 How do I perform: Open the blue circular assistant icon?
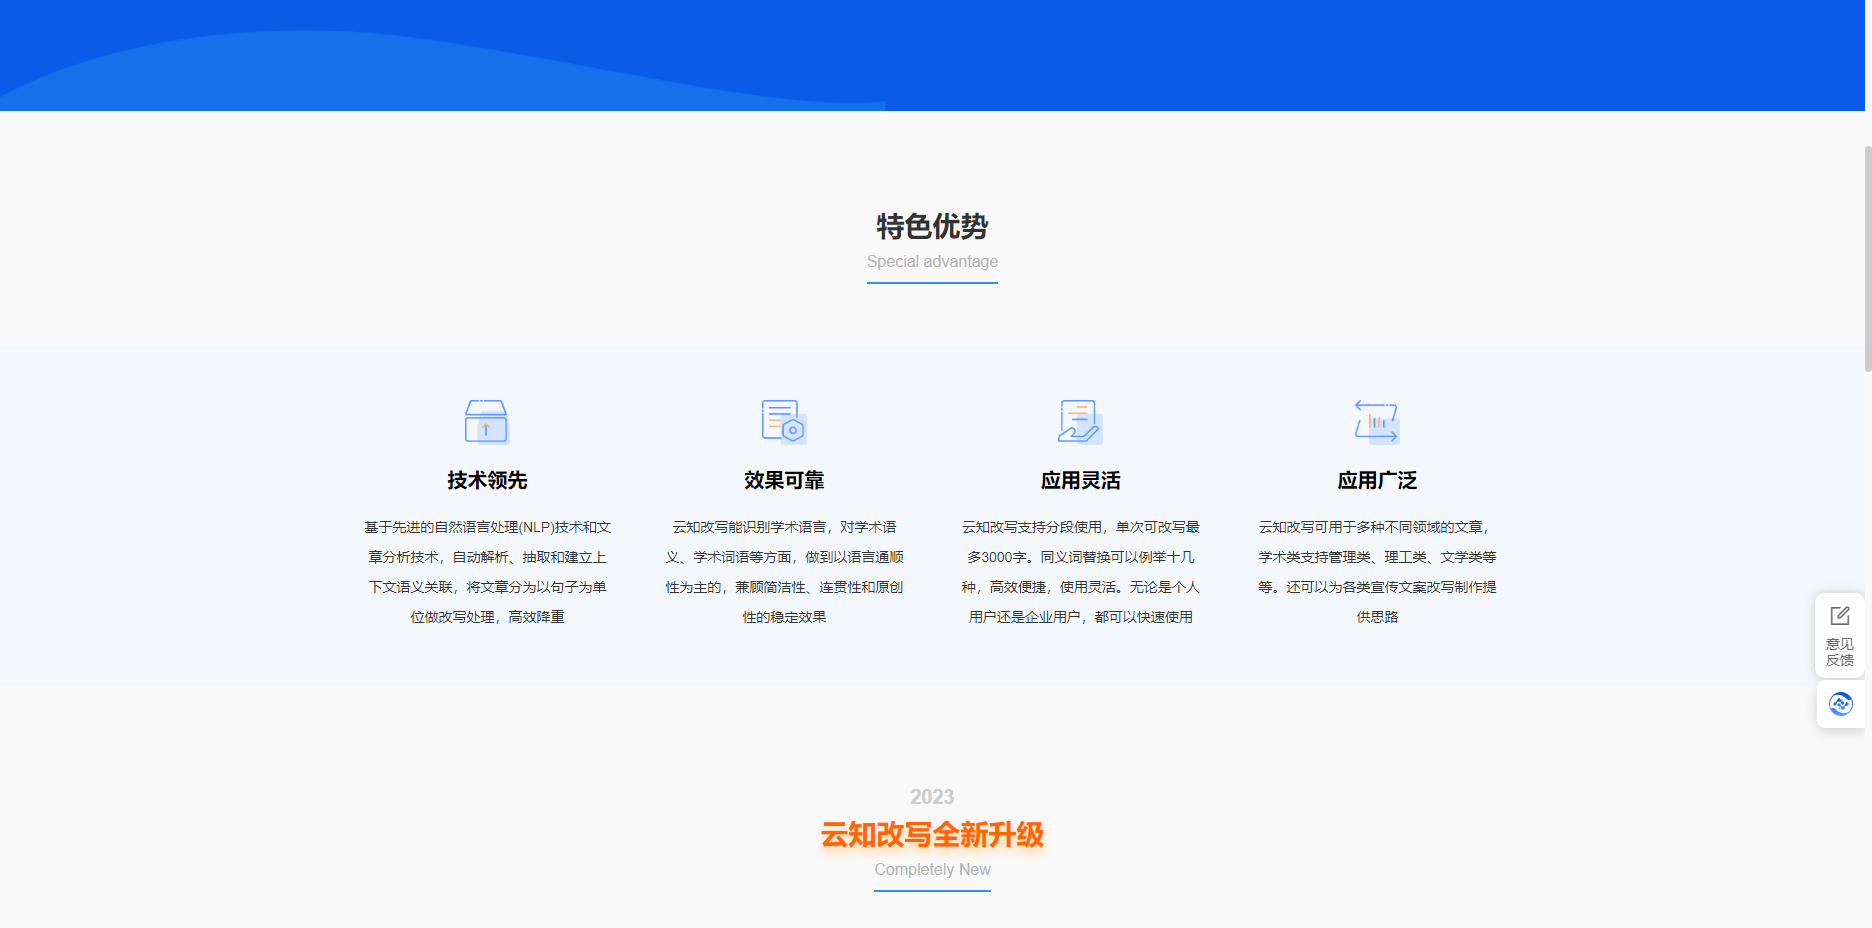[1841, 704]
